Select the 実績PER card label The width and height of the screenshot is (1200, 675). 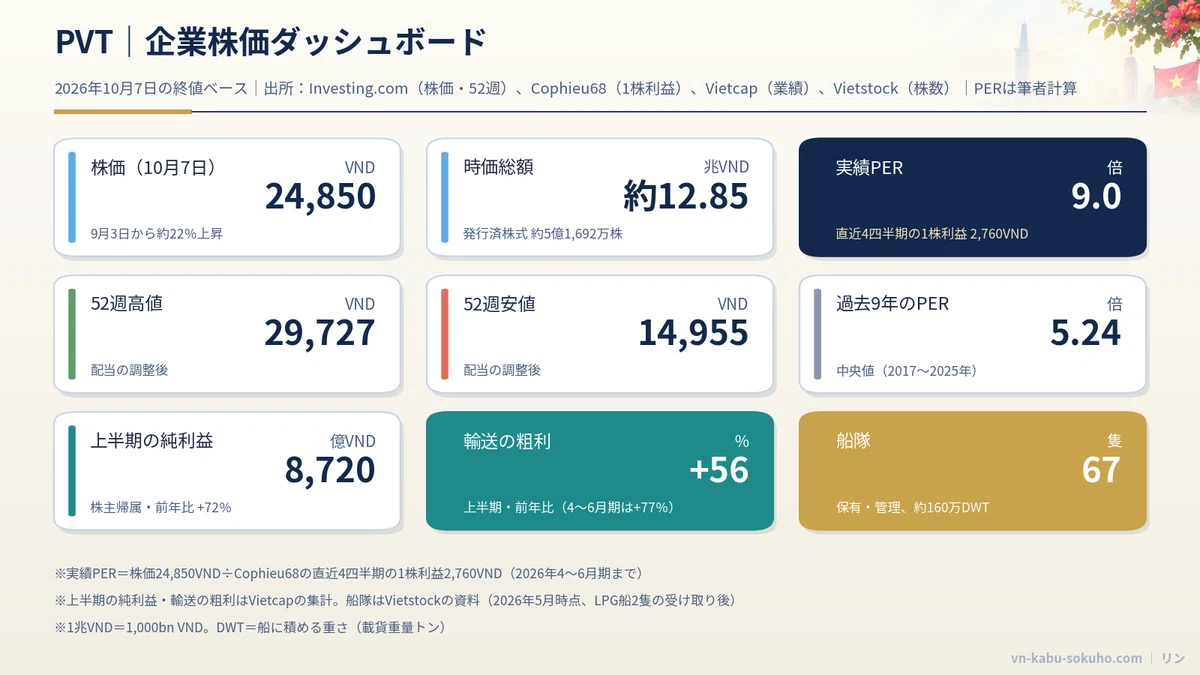point(869,168)
